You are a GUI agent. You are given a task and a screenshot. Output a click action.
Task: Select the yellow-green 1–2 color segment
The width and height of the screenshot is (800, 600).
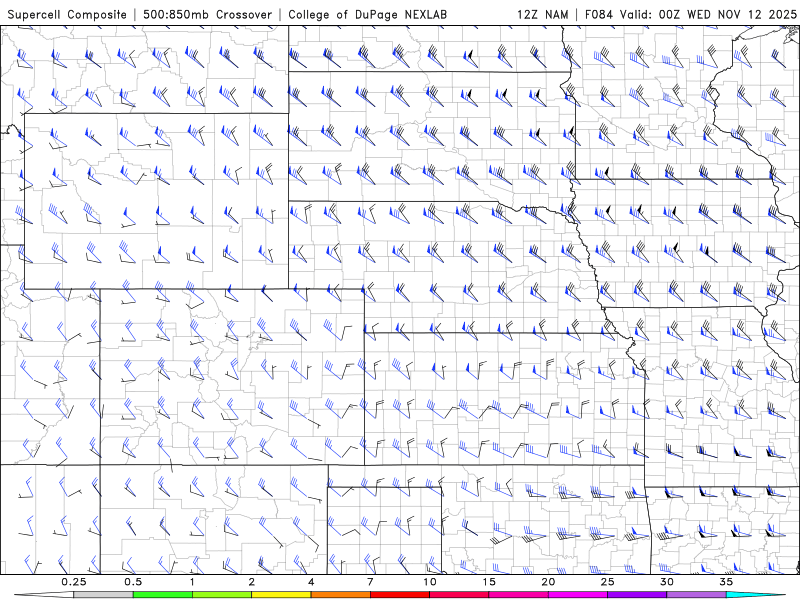click(222, 595)
